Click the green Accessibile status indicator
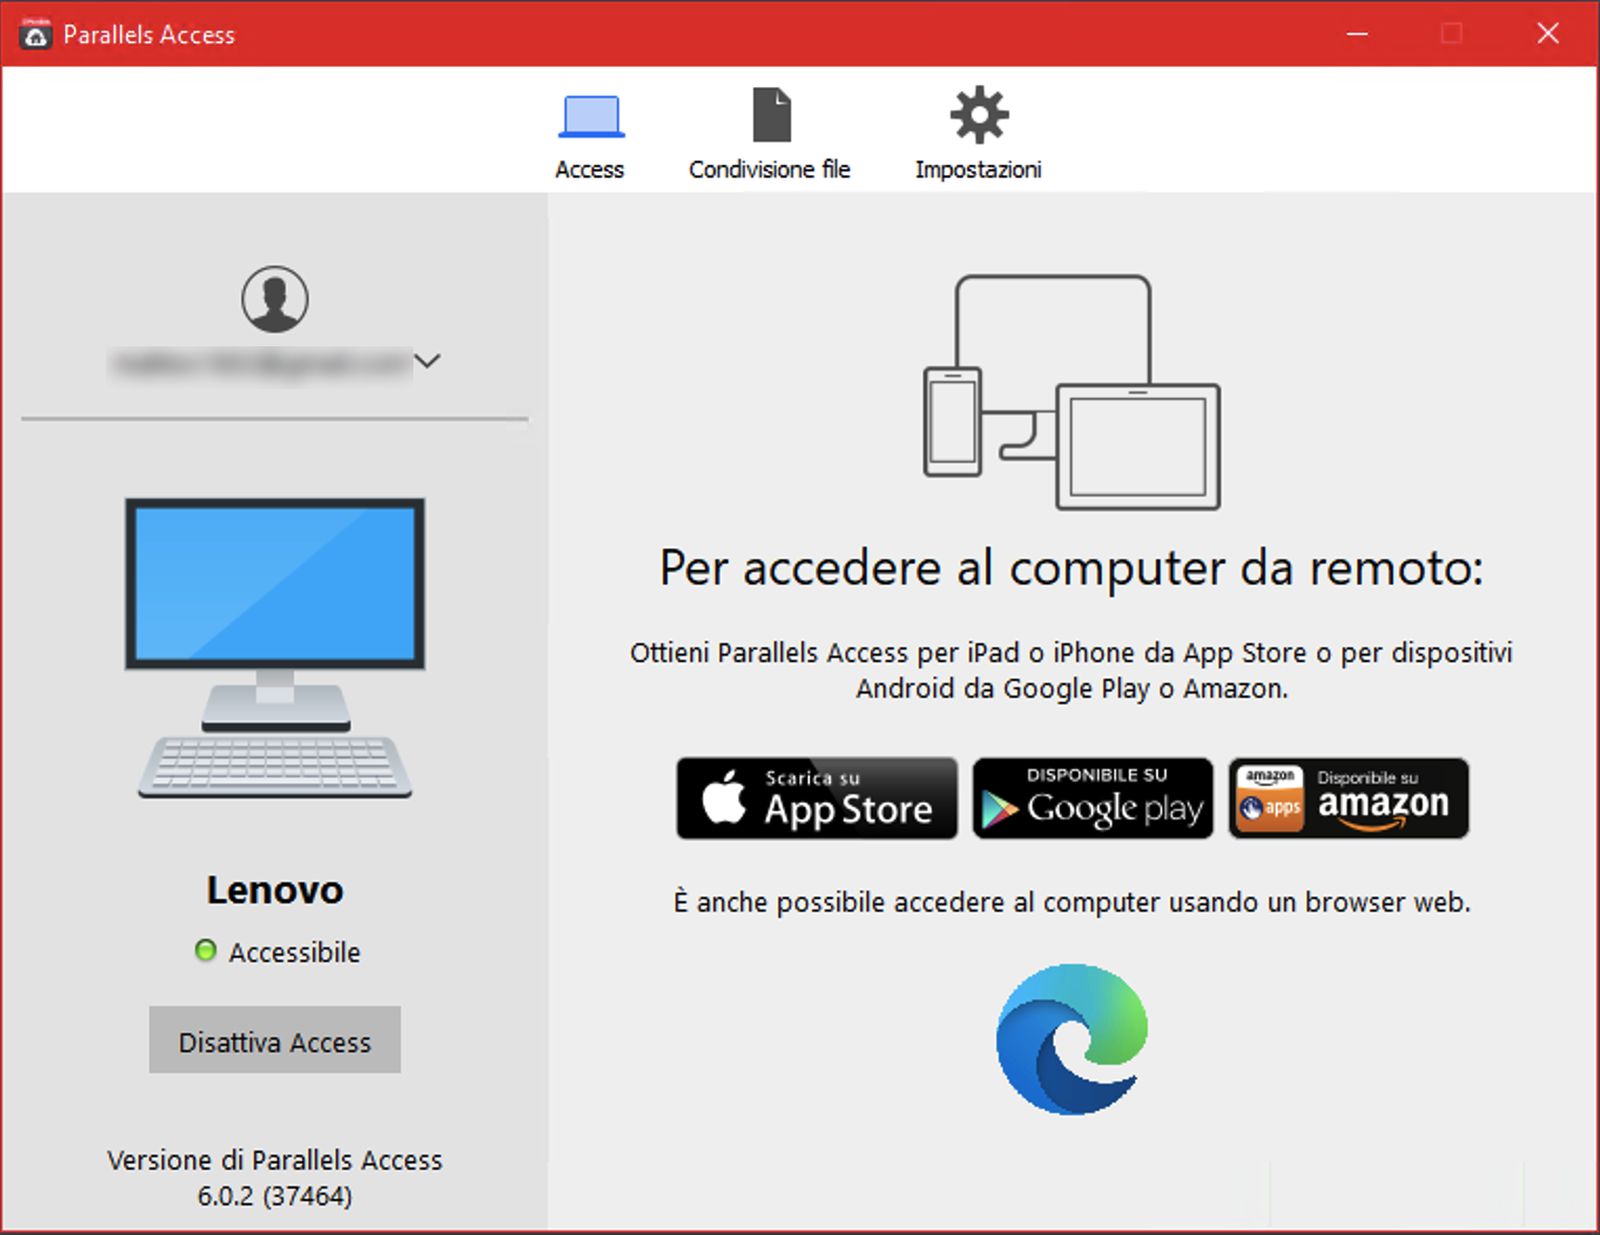This screenshot has width=1600, height=1235. (x=205, y=950)
